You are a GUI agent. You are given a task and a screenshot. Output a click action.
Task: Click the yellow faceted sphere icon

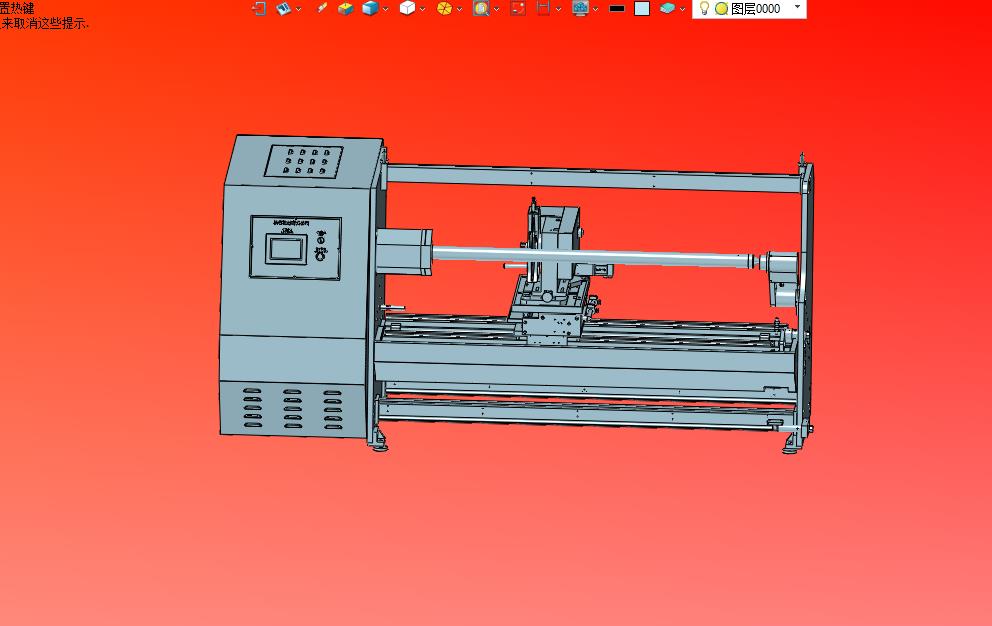point(445,8)
